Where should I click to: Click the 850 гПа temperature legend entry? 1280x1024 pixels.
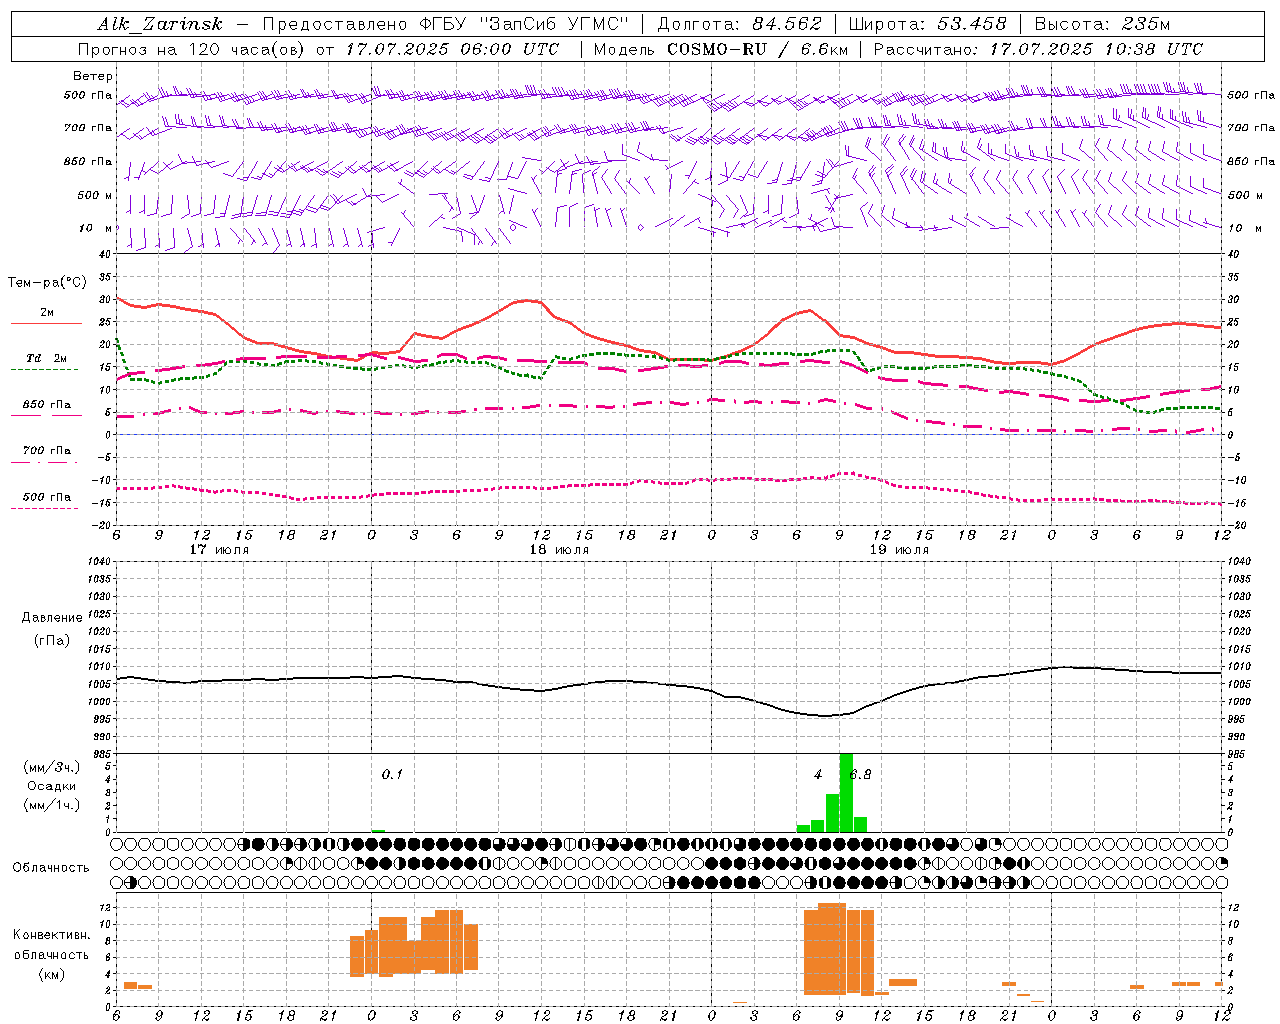47,405
